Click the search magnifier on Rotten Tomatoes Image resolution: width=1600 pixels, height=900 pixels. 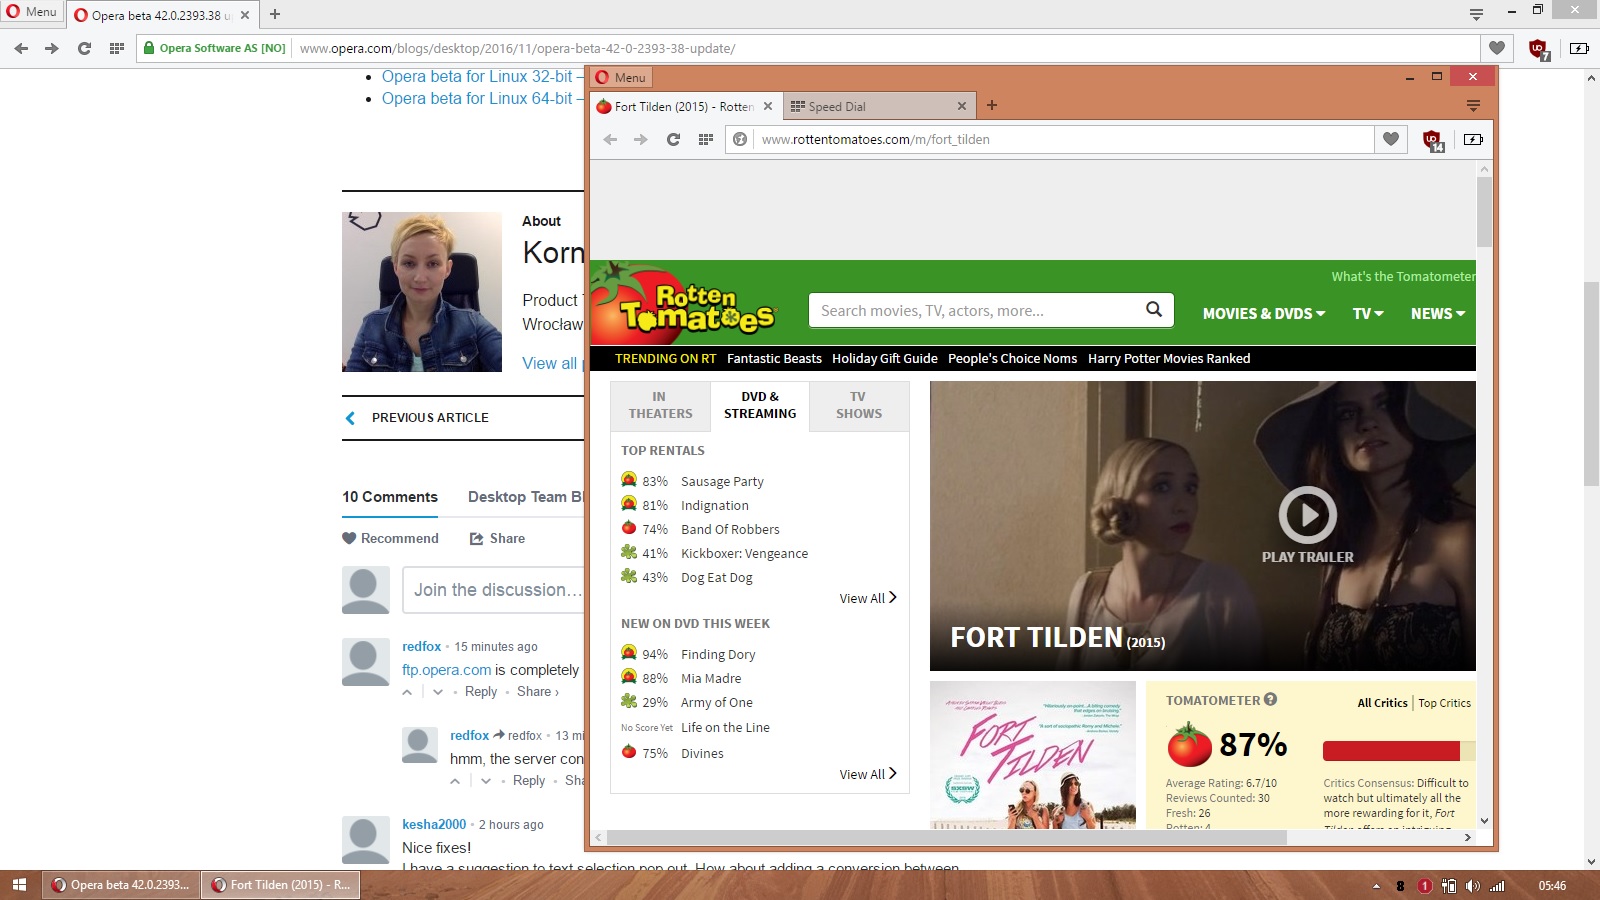tap(1154, 309)
